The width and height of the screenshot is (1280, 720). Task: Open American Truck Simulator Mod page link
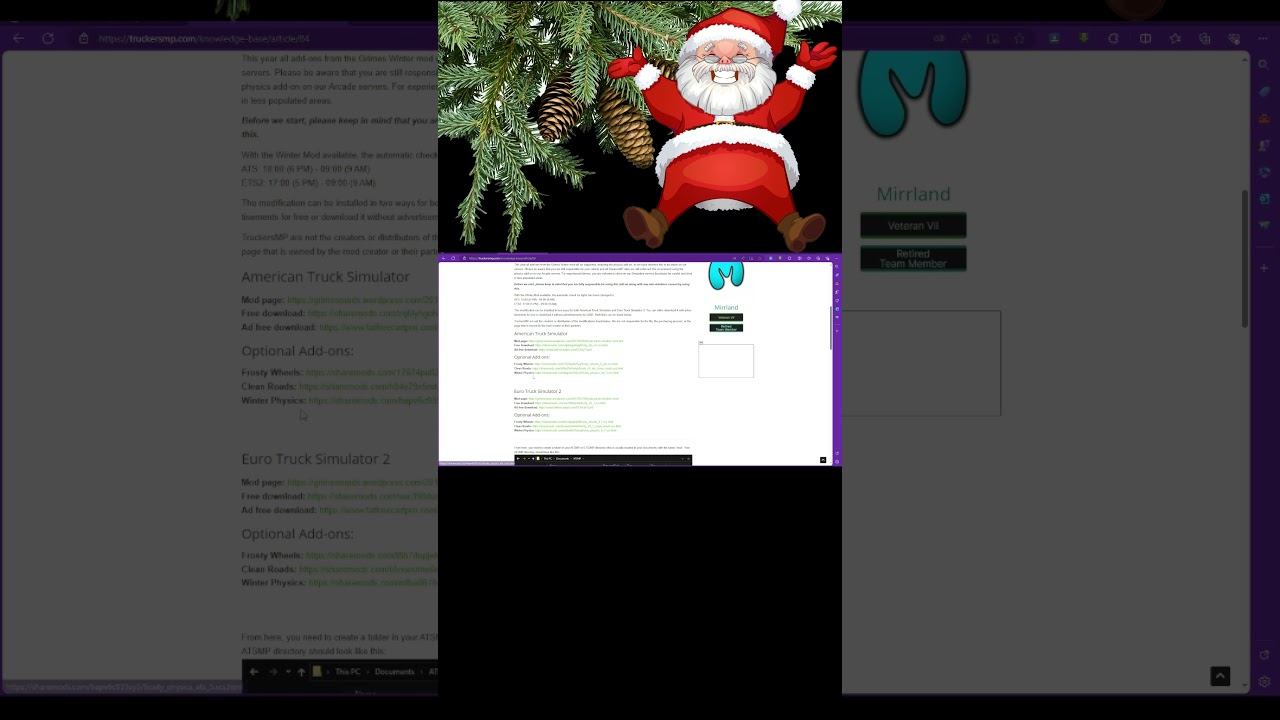[576, 341]
